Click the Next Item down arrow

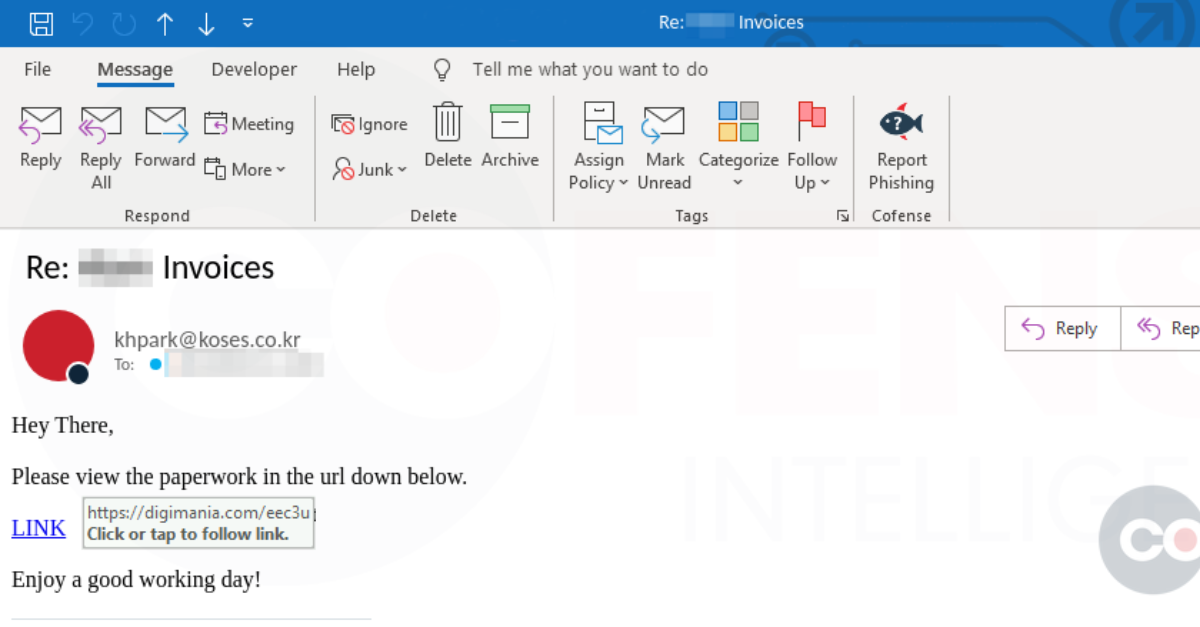(206, 24)
